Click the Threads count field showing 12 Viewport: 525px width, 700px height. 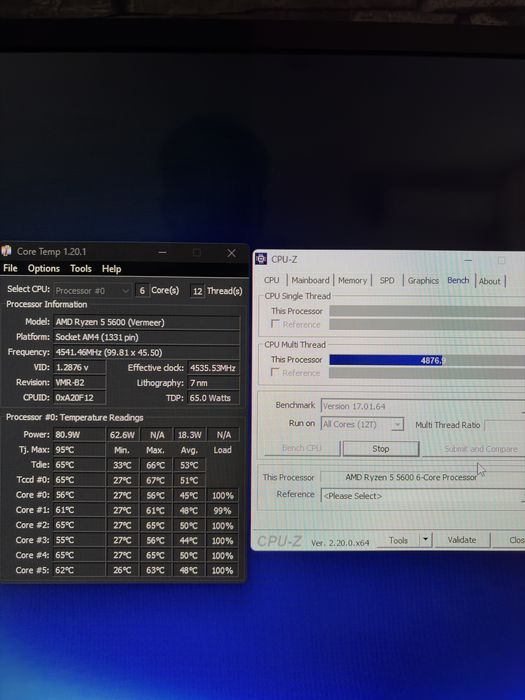point(197,291)
